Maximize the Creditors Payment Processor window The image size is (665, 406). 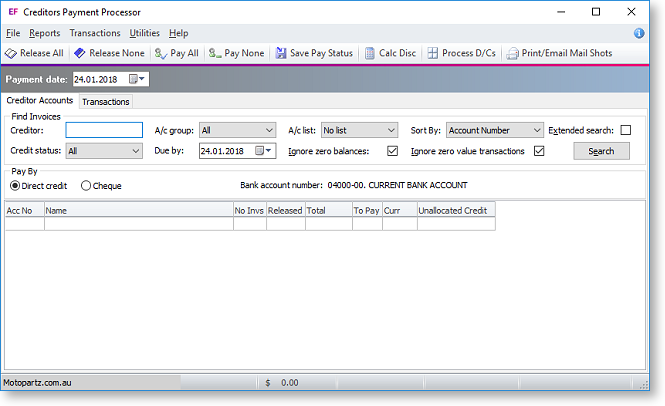[x=596, y=12]
